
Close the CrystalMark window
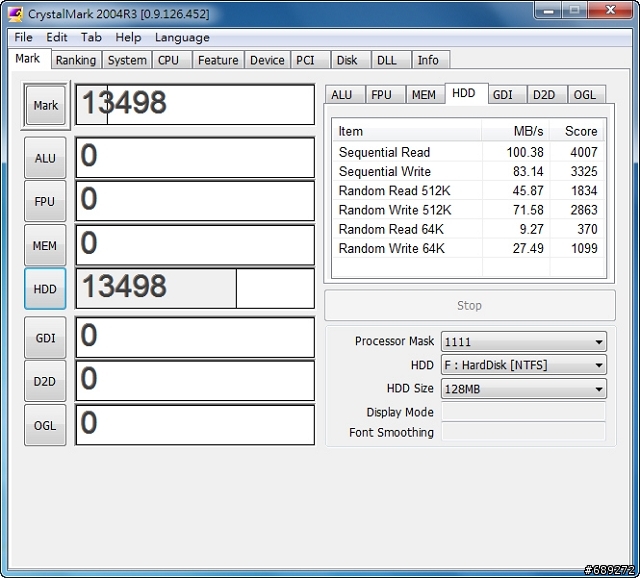pyautogui.click(x=610, y=10)
